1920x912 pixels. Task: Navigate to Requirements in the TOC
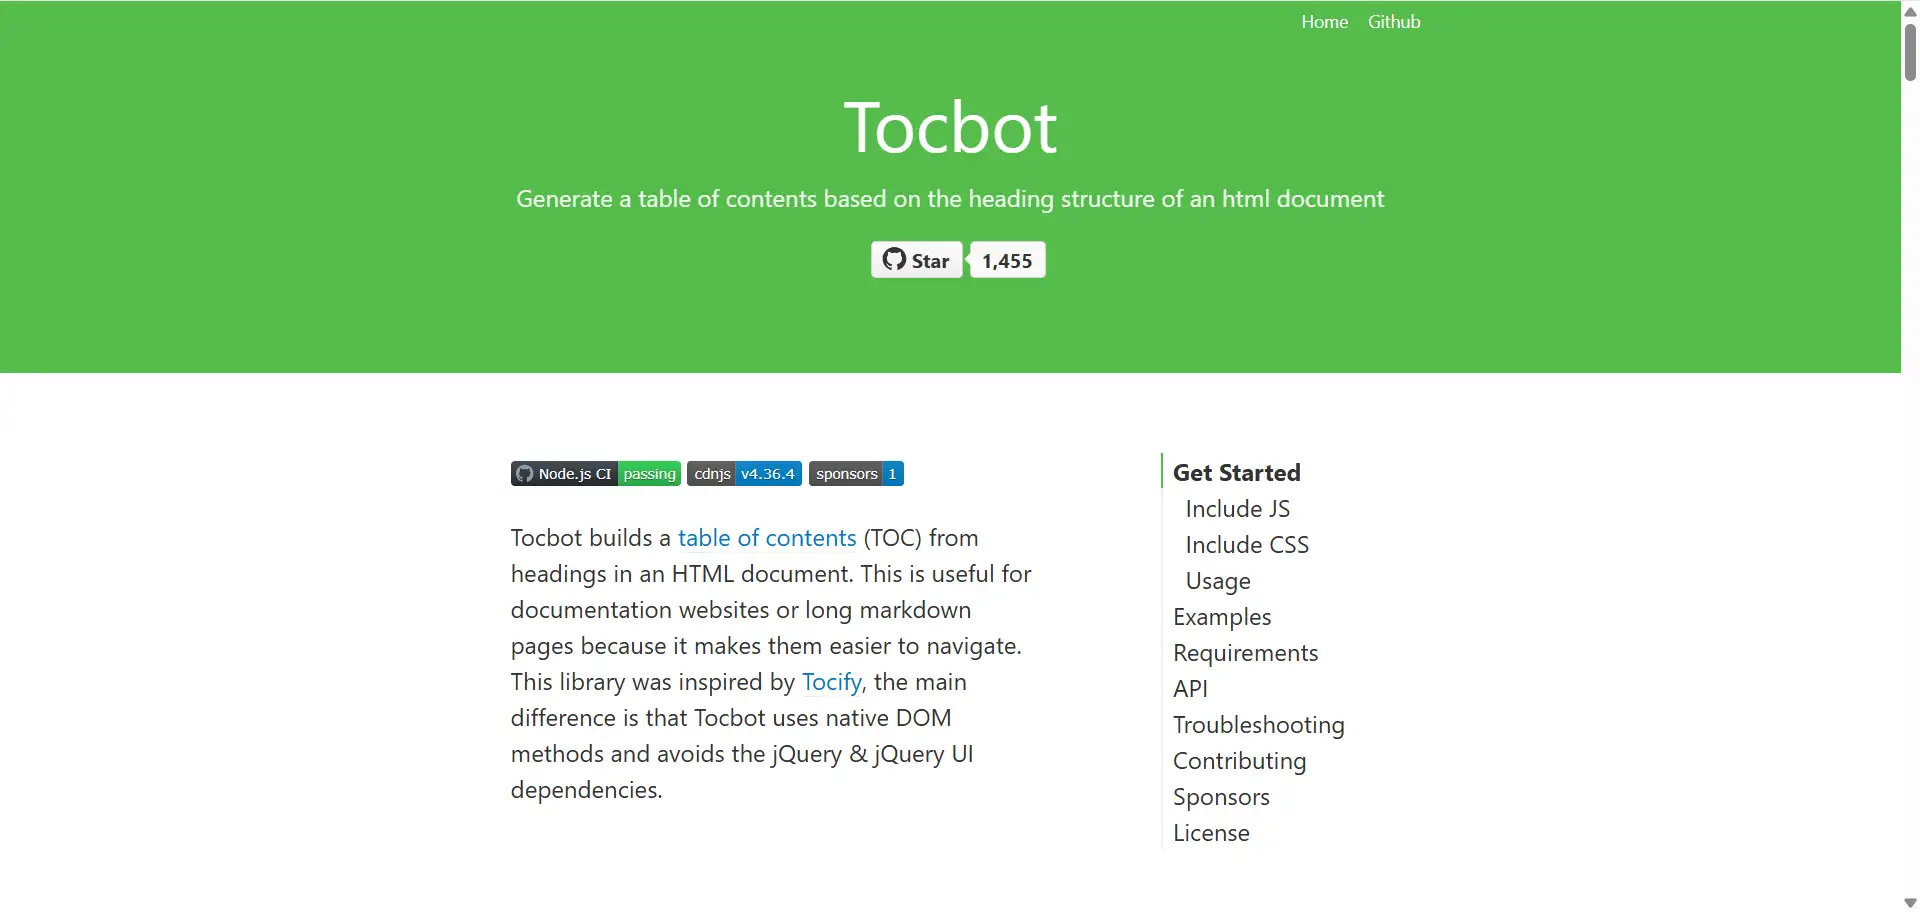[1246, 653]
